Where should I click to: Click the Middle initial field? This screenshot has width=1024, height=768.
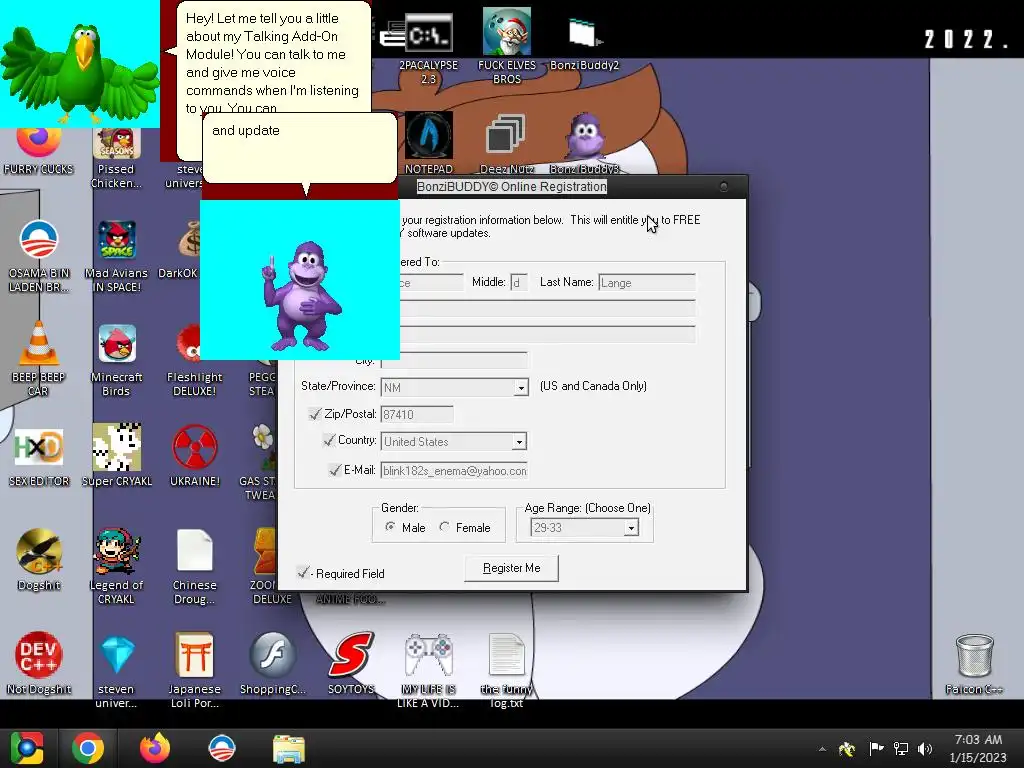(x=519, y=282)
